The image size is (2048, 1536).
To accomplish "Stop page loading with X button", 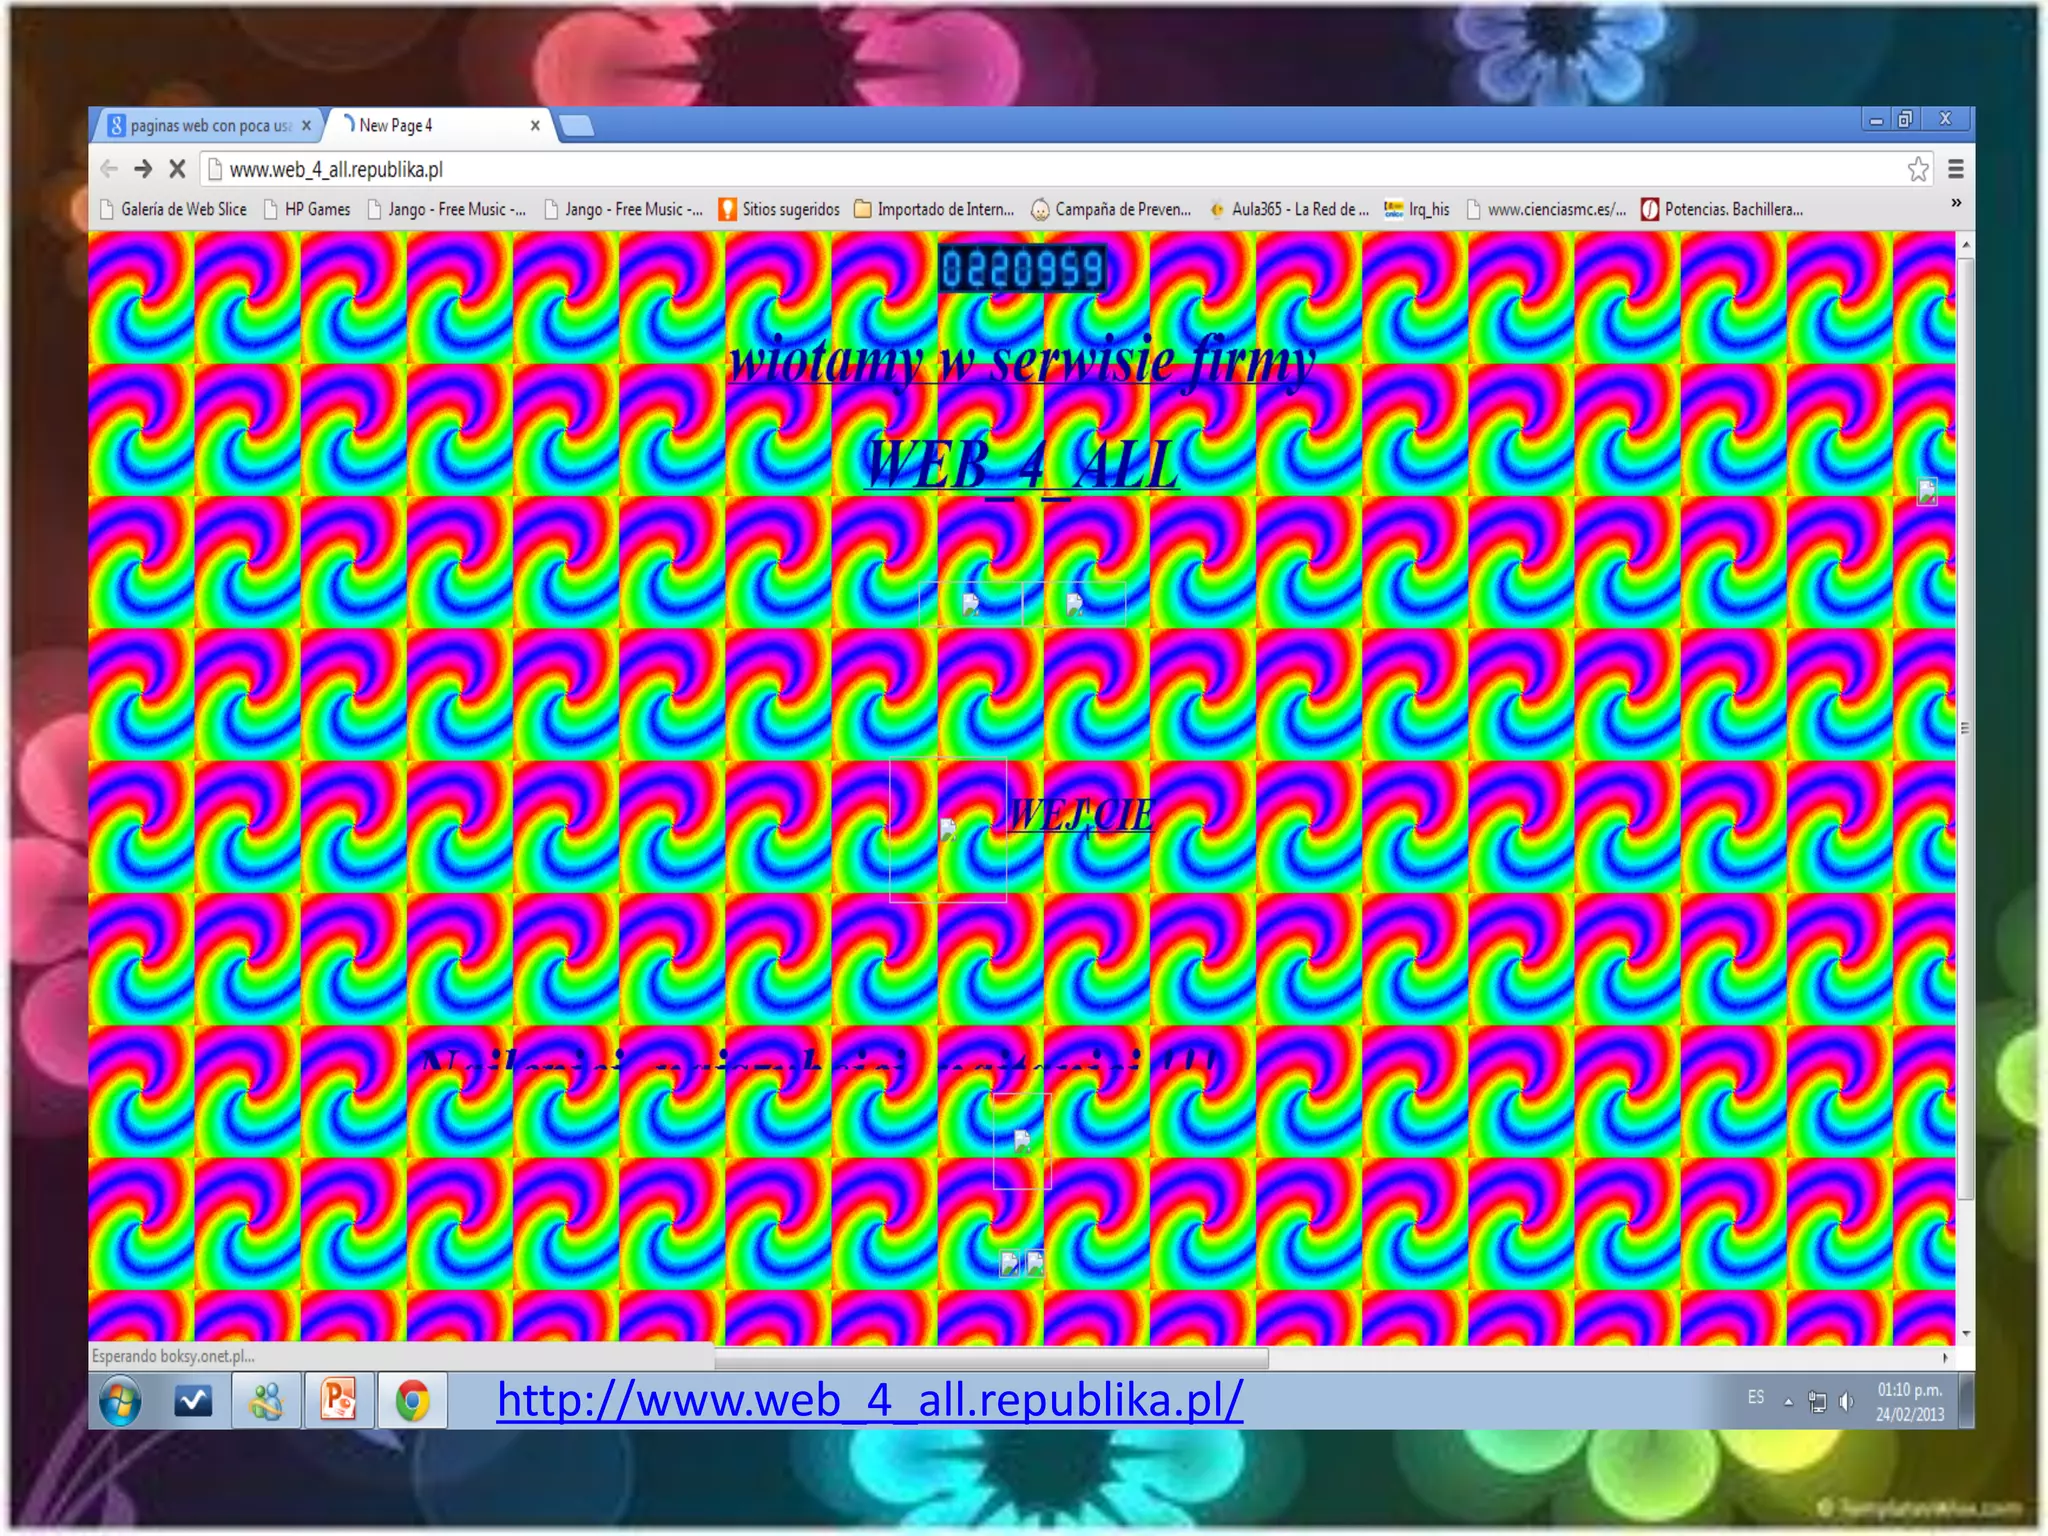I will 178,169.
